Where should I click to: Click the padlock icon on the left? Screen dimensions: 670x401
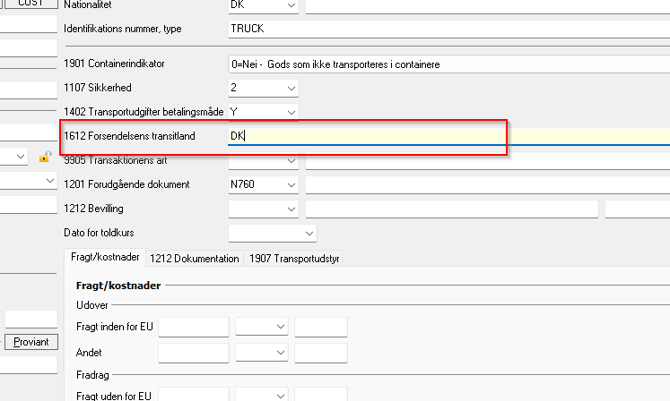pos(44,157)
